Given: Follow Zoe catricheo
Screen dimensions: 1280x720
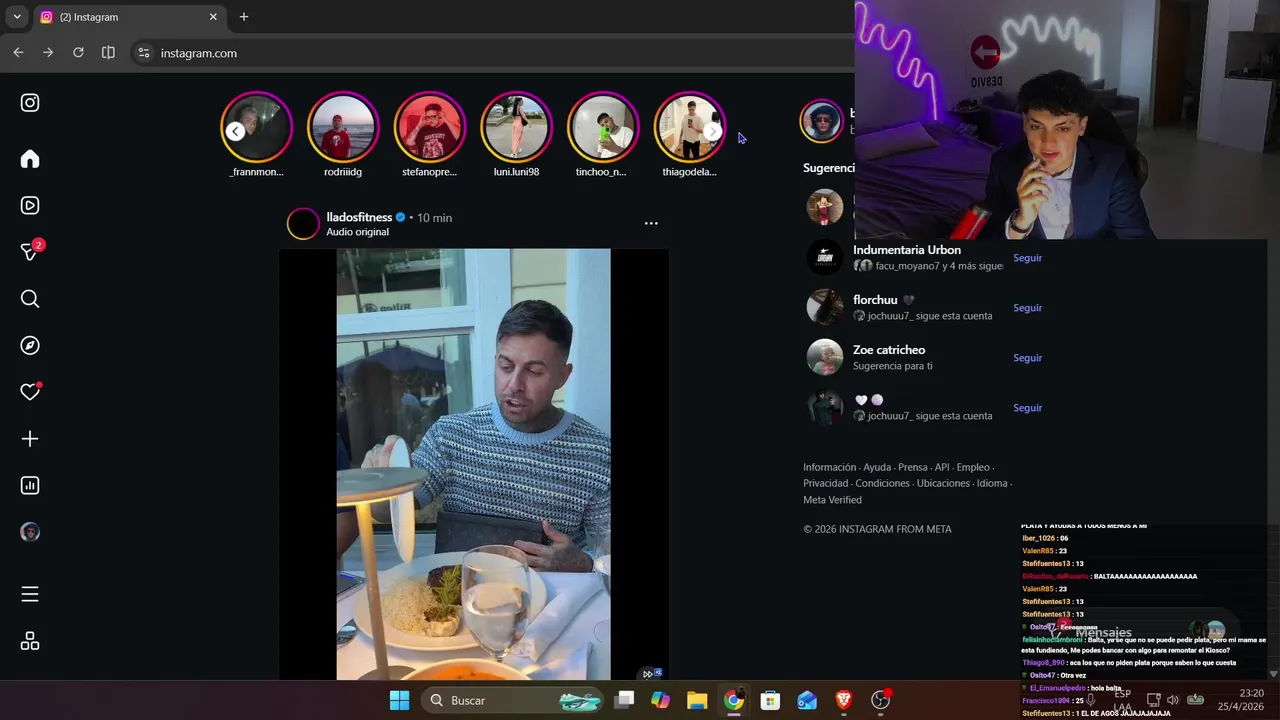Looking at the screenshot, I should coord(1027,358).
